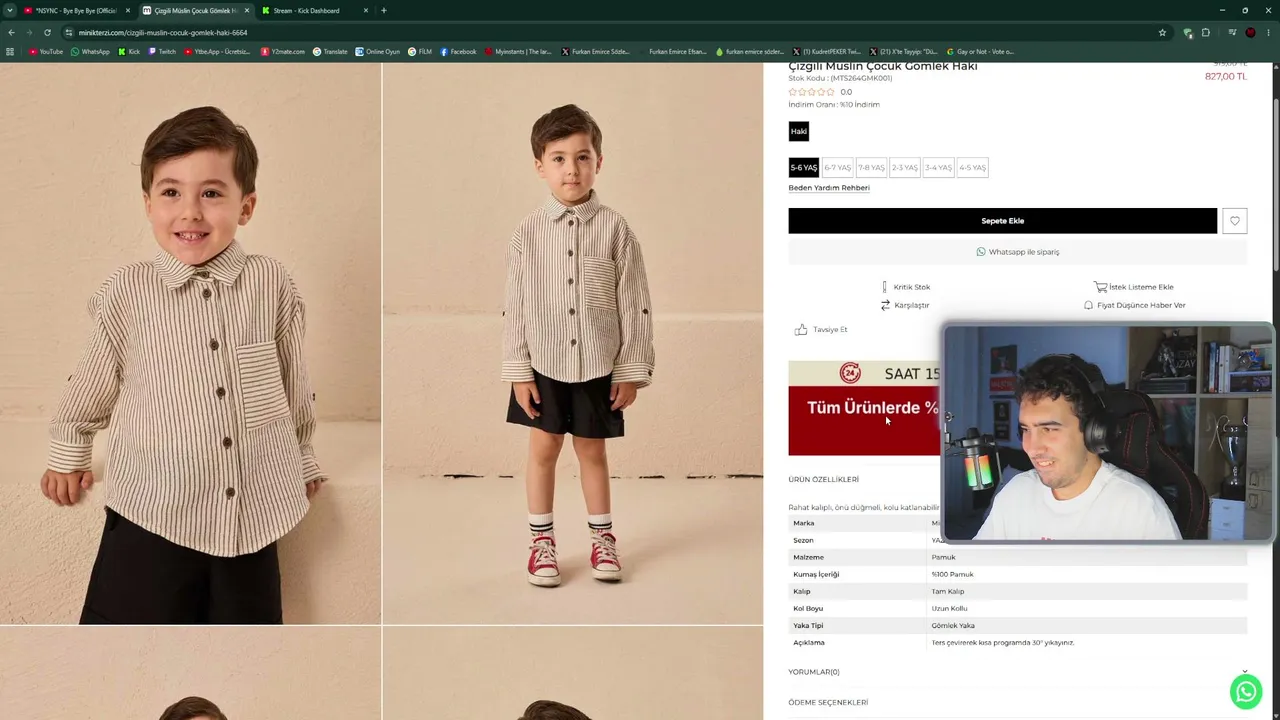
Task: Click the heart favorite icon beside Sepete Ekle
Action: [x=1234, y=221]
